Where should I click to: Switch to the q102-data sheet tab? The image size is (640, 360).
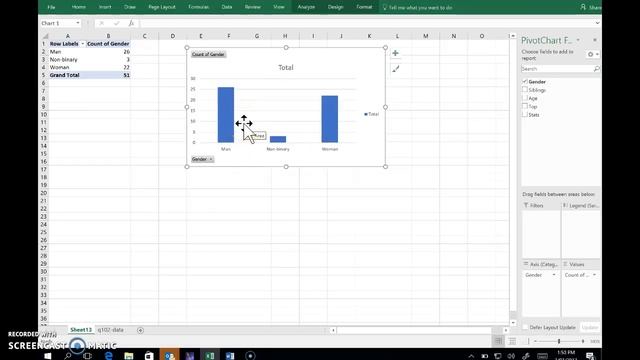pyautogui.click(x=111, y=330)
